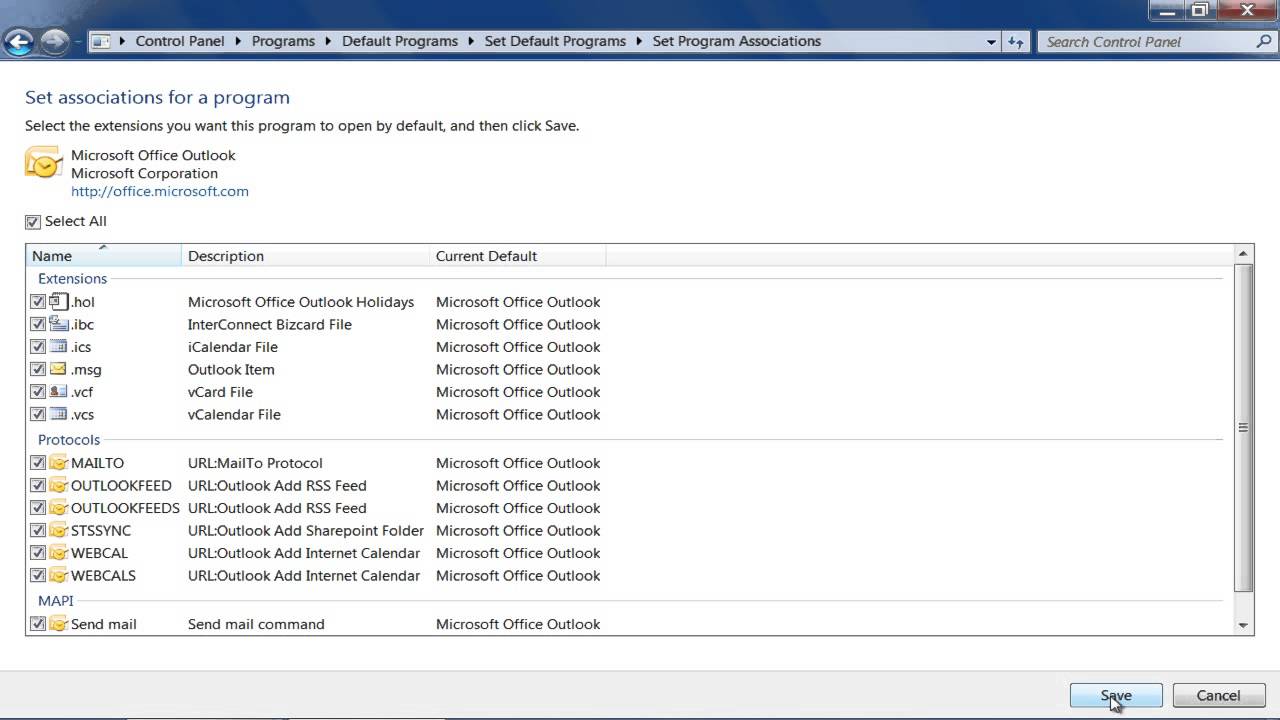Click the WEBCAL protocol icon

point(58,553)
